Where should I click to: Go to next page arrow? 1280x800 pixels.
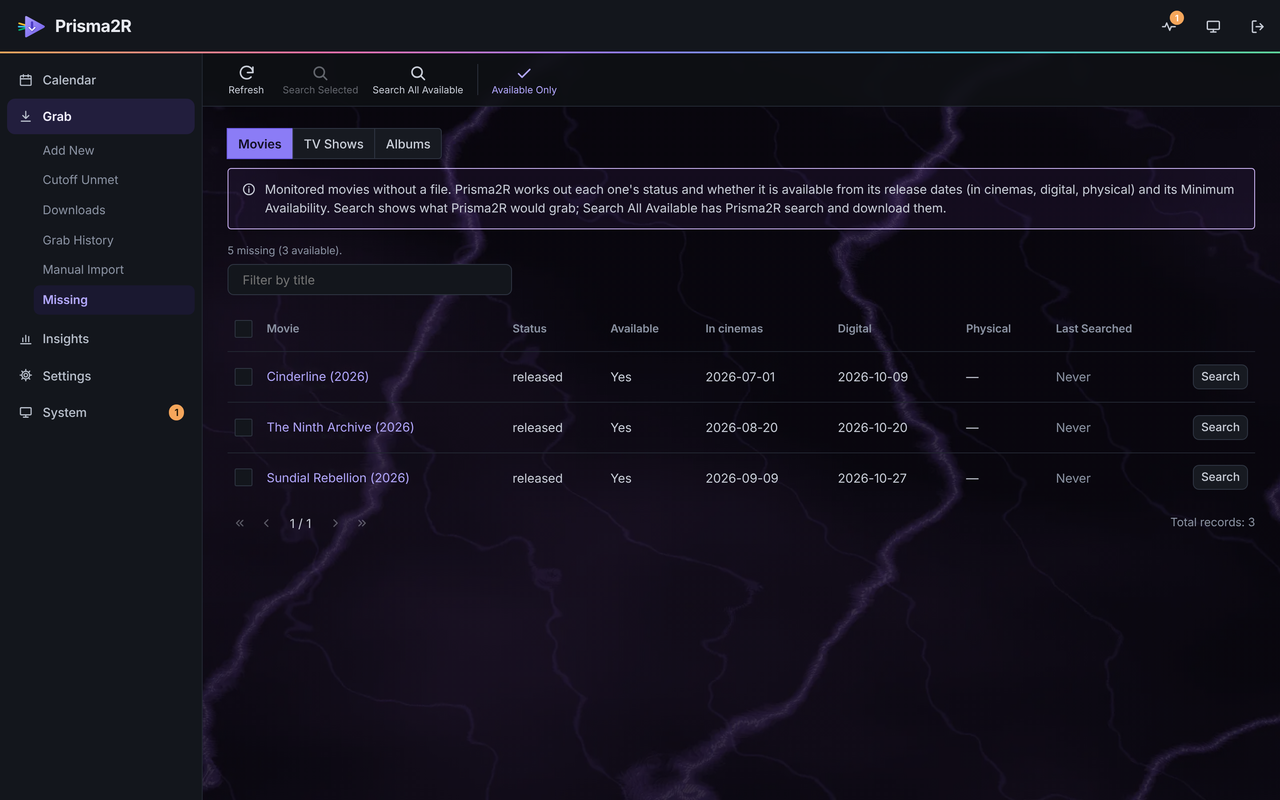[335, 523]
